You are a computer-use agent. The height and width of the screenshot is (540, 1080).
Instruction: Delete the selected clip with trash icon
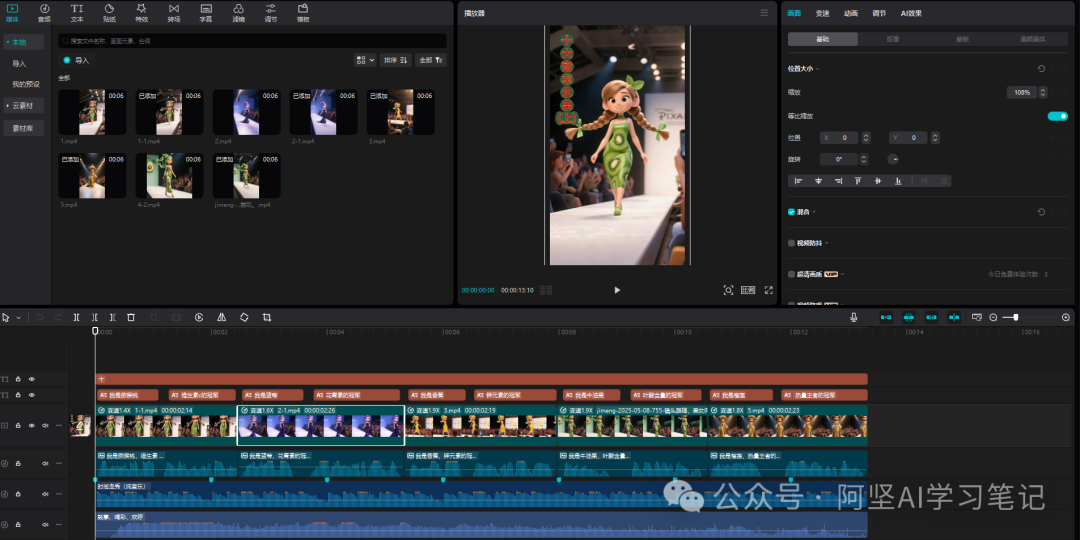(131, 318)
